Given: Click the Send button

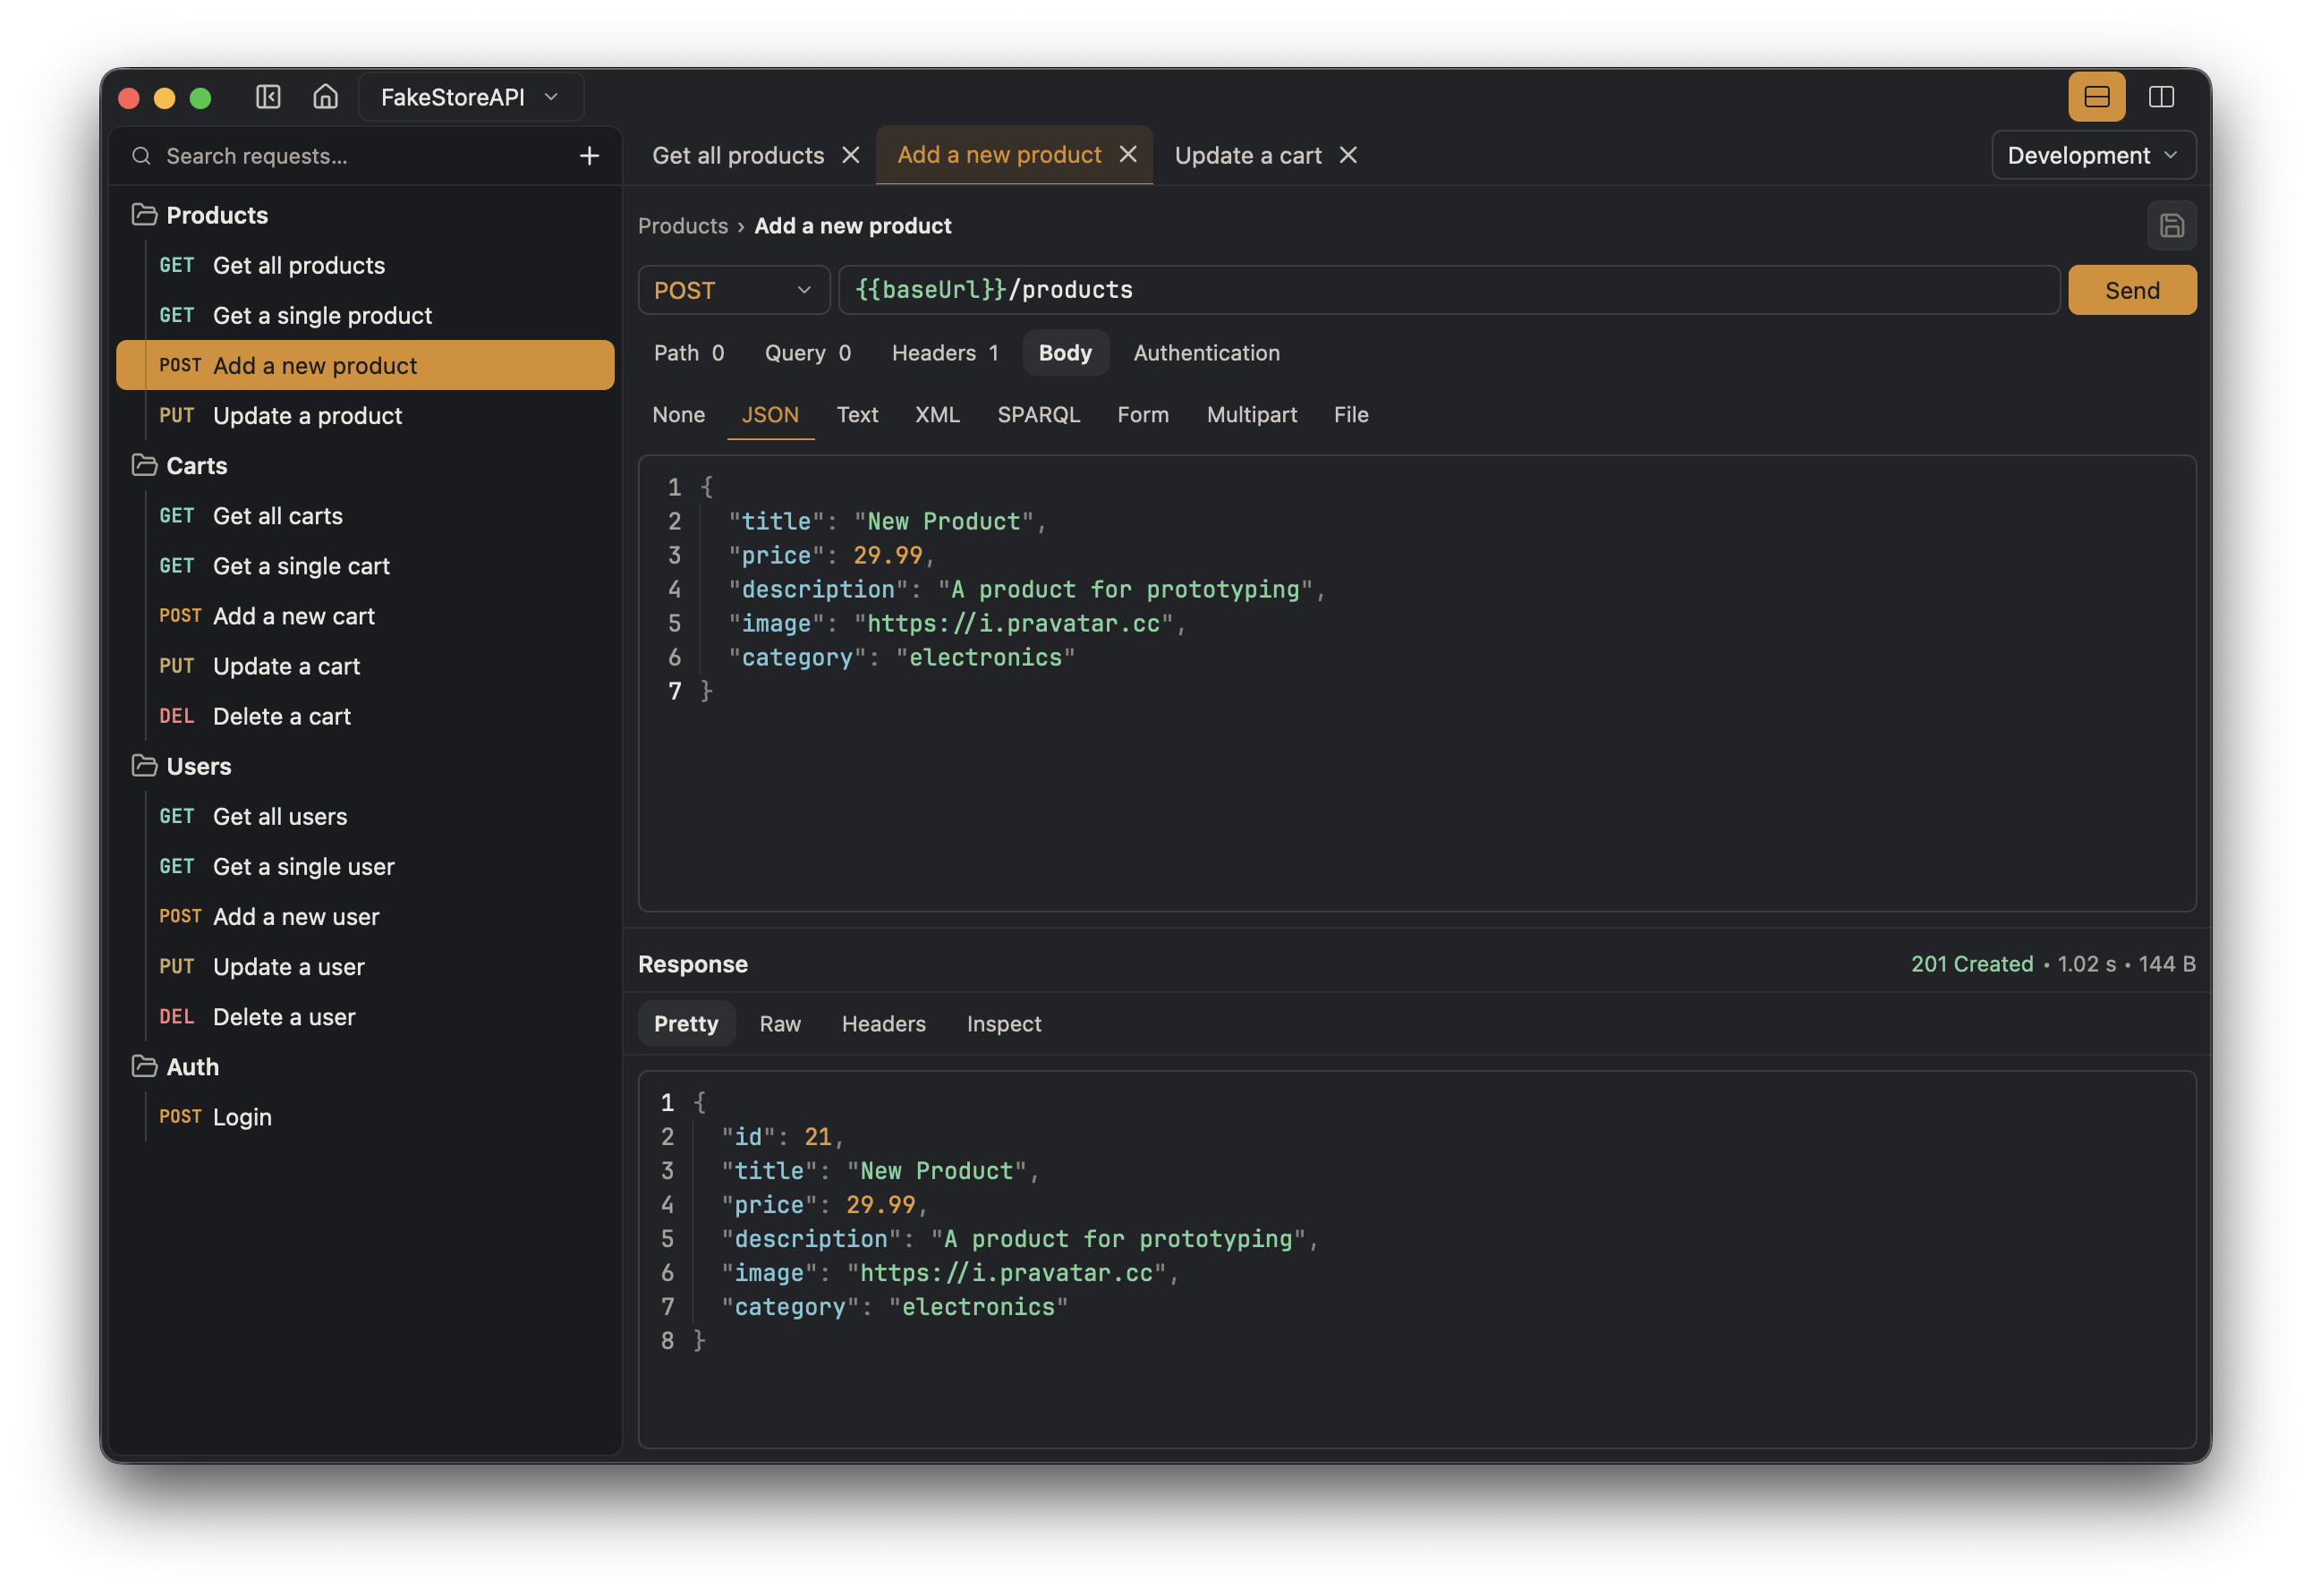Looking at the screenshot, I should 2132,290.
